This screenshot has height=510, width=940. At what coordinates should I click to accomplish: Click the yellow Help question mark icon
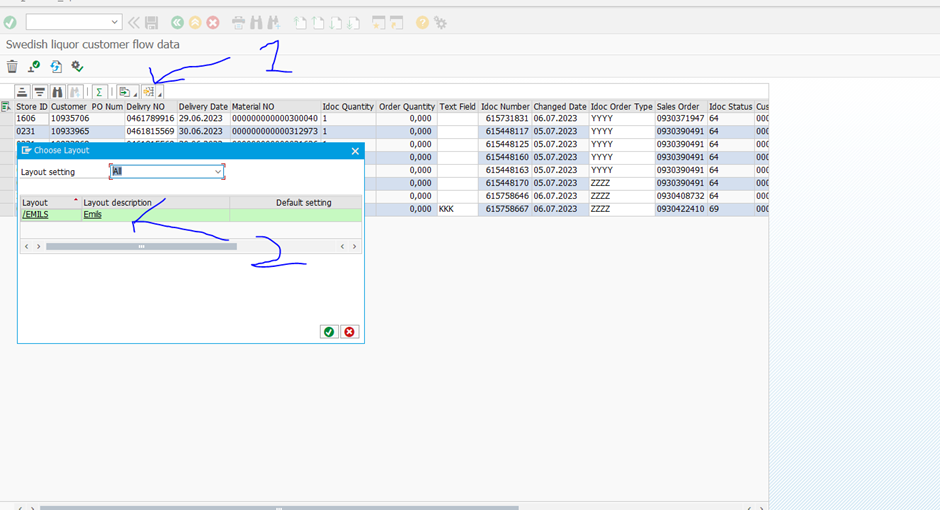422,22
